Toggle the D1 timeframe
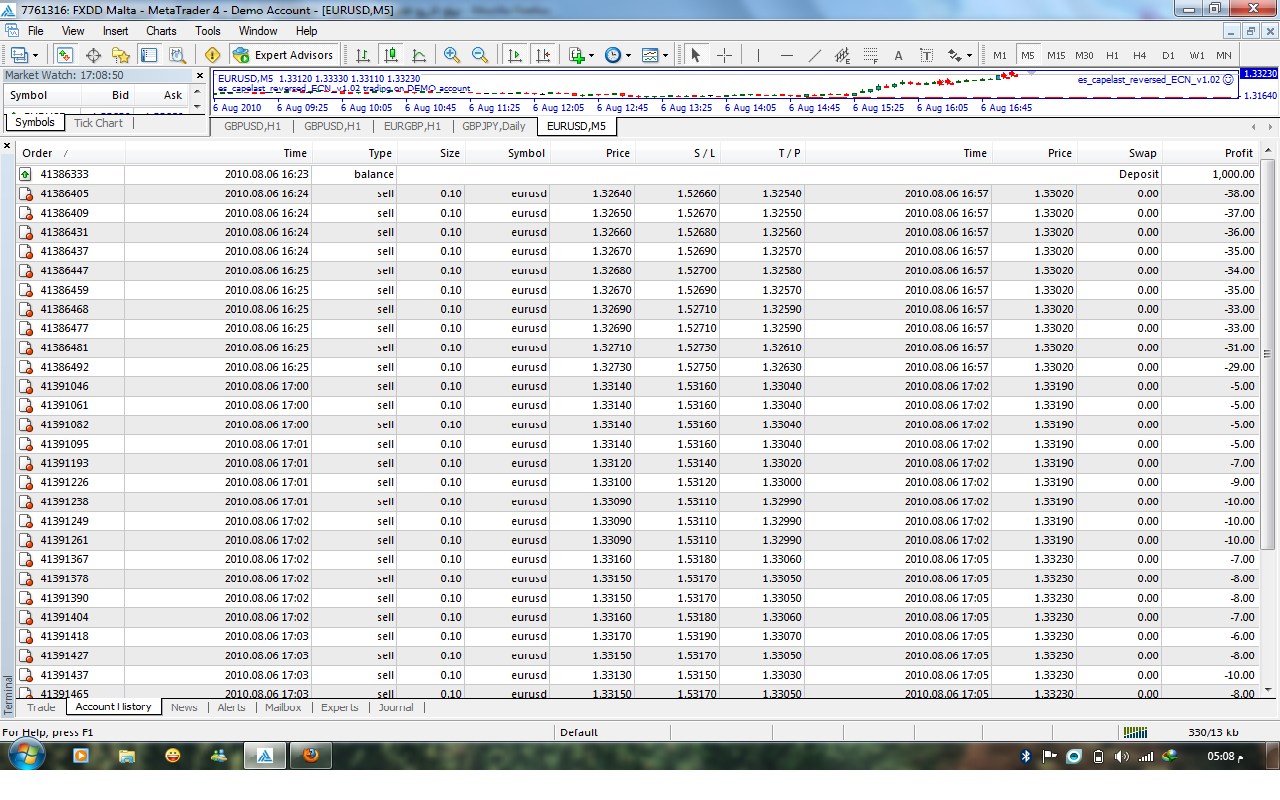Viewport: 1280px width, 800px height. tap(1168, 55)
